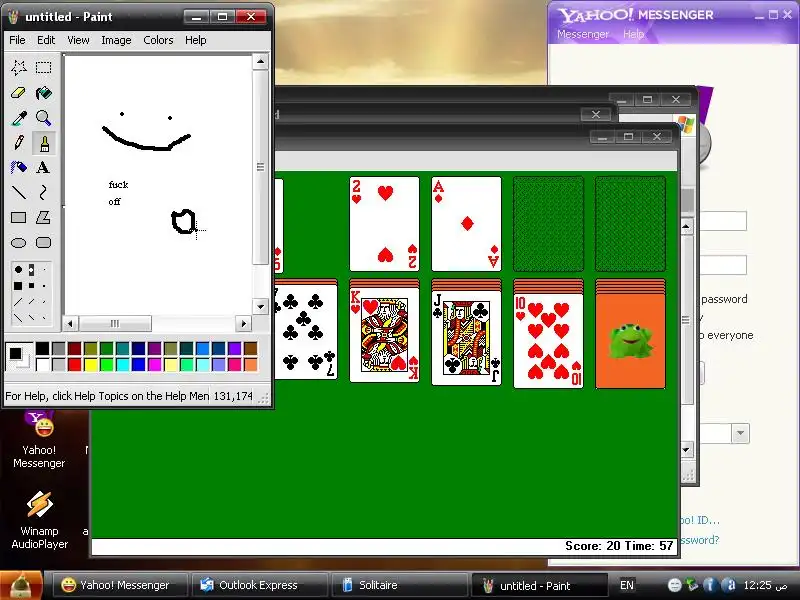This screenshot has width=800, height=600.
Task: Click Paint's vertical scrollbar down arrow
Action: pyautogui.click(x=260, y=307)
